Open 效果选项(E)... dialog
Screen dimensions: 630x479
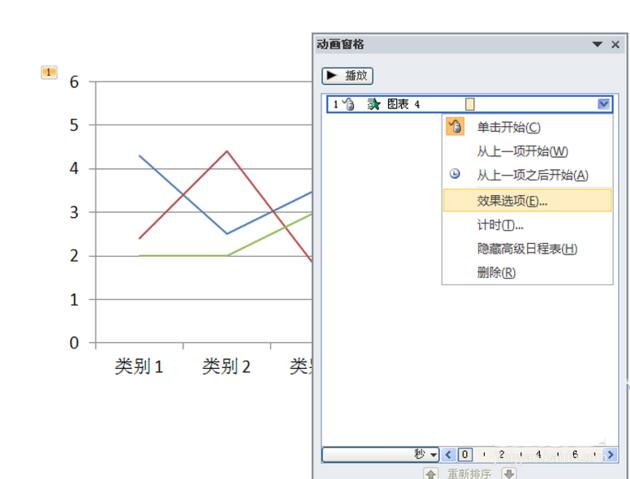(x=527, y=200)
